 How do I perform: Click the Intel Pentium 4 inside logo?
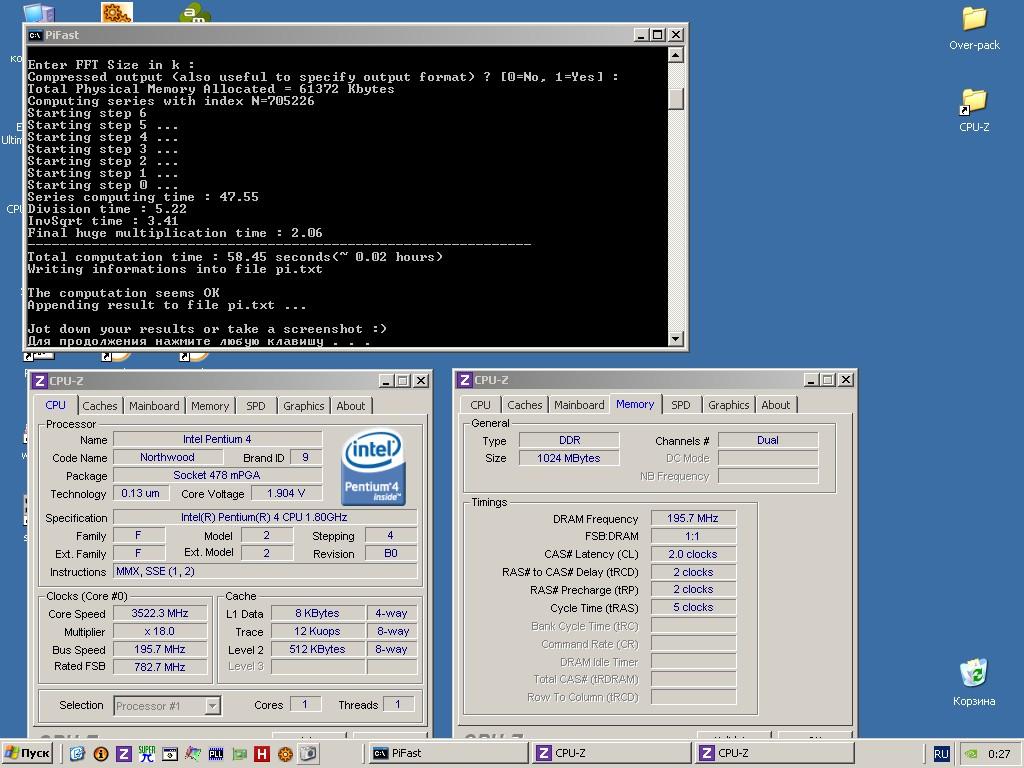(x=373, y=468)
